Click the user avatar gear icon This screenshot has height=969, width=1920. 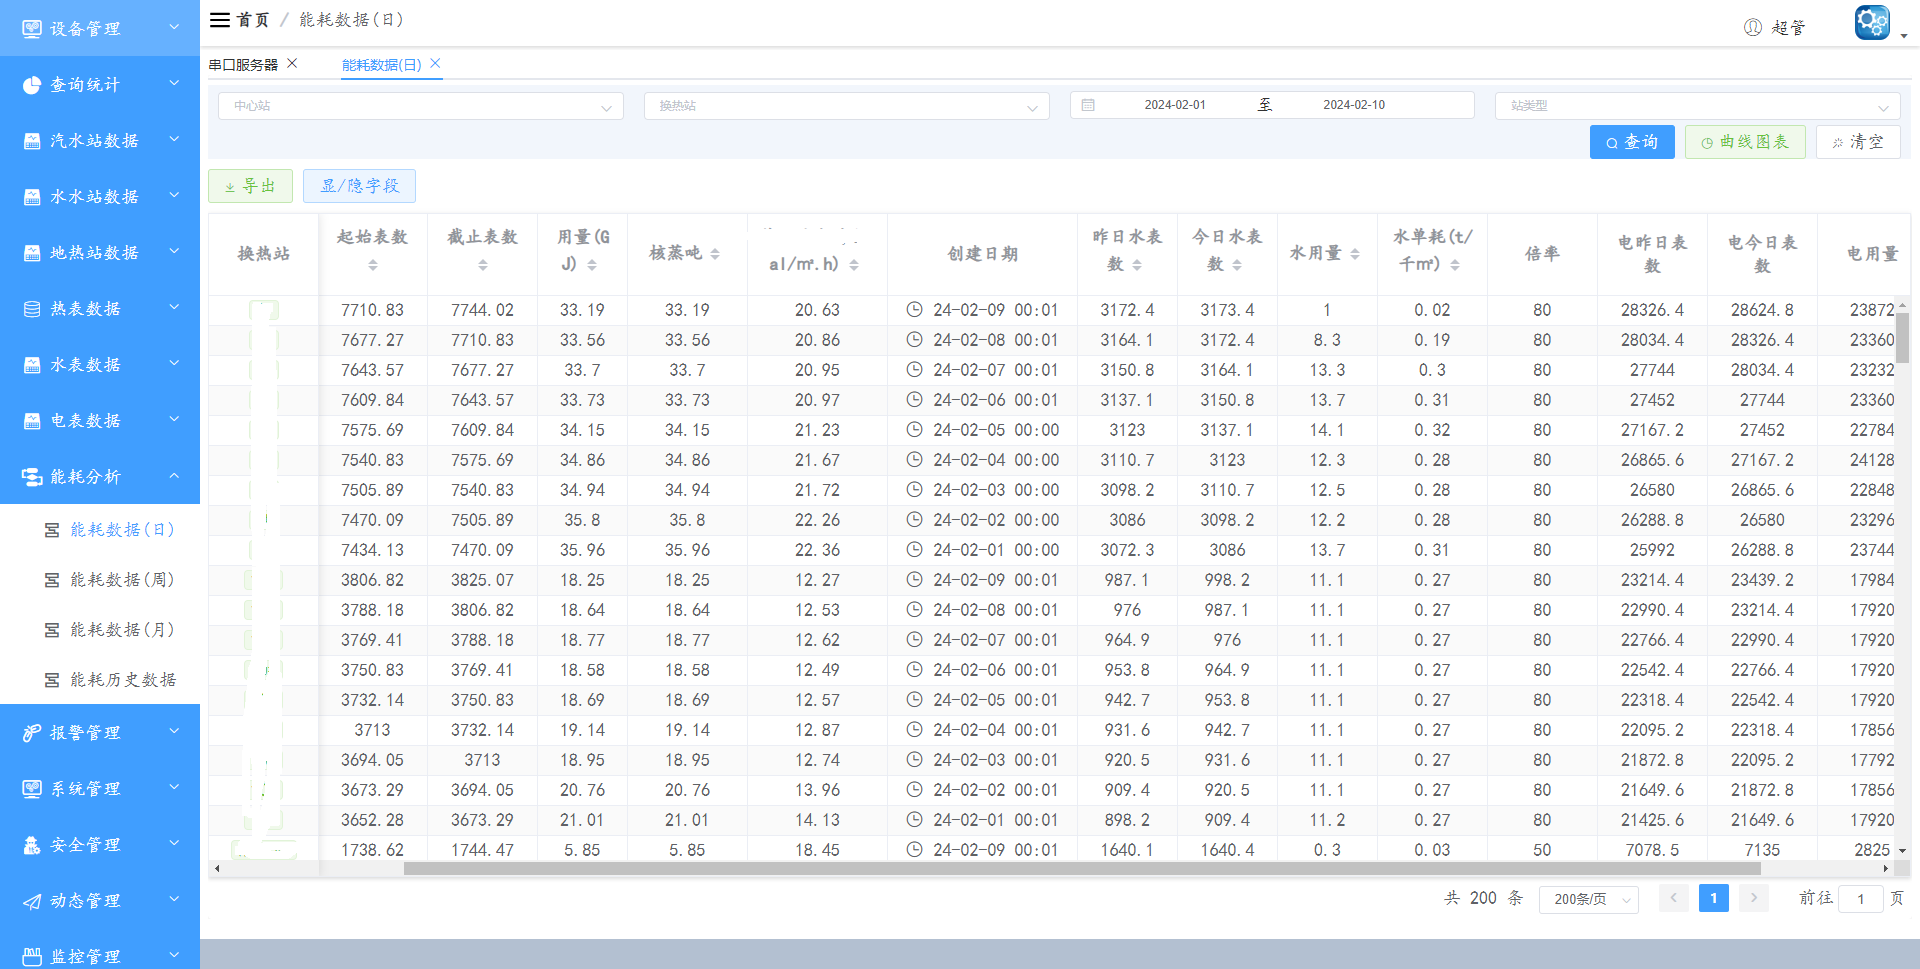1872,22
